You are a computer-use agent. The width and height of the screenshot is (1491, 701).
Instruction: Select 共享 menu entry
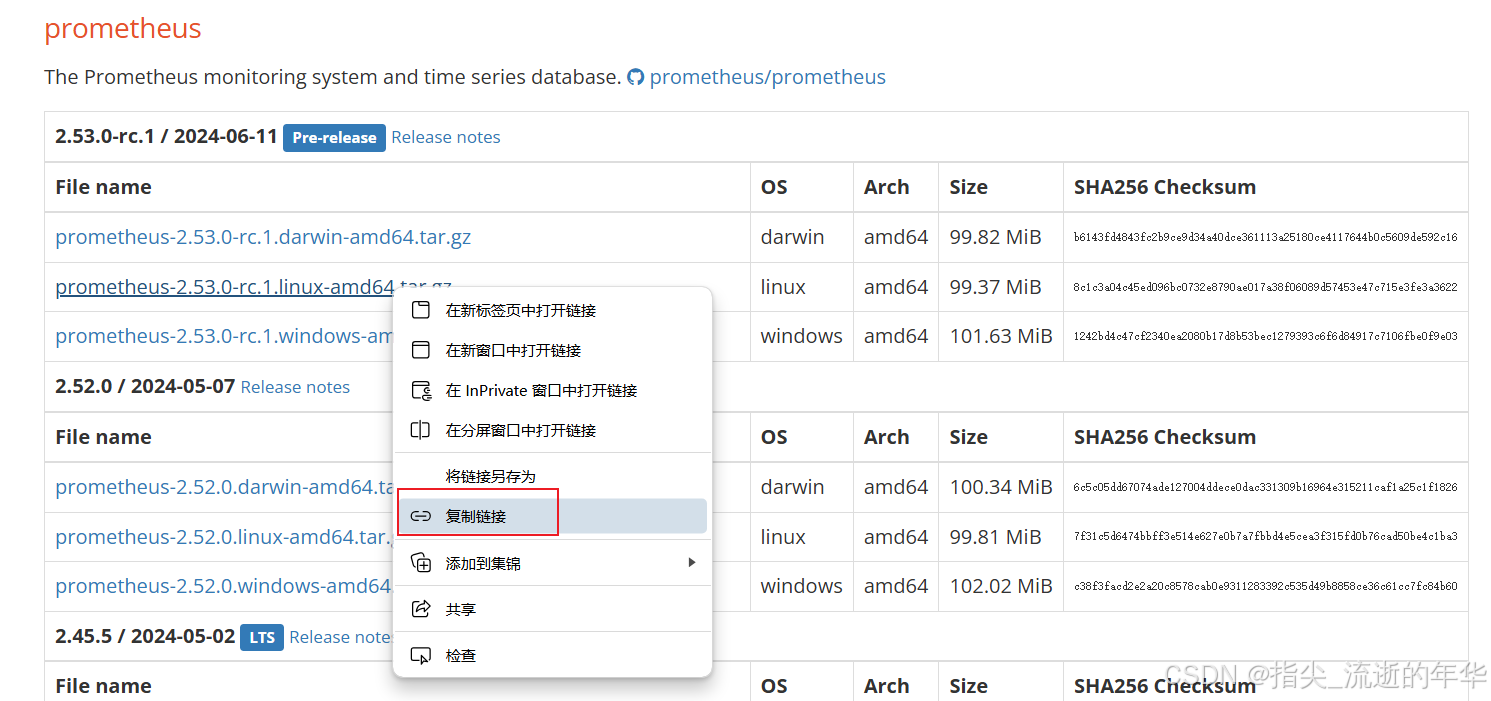tap(552, 609)
